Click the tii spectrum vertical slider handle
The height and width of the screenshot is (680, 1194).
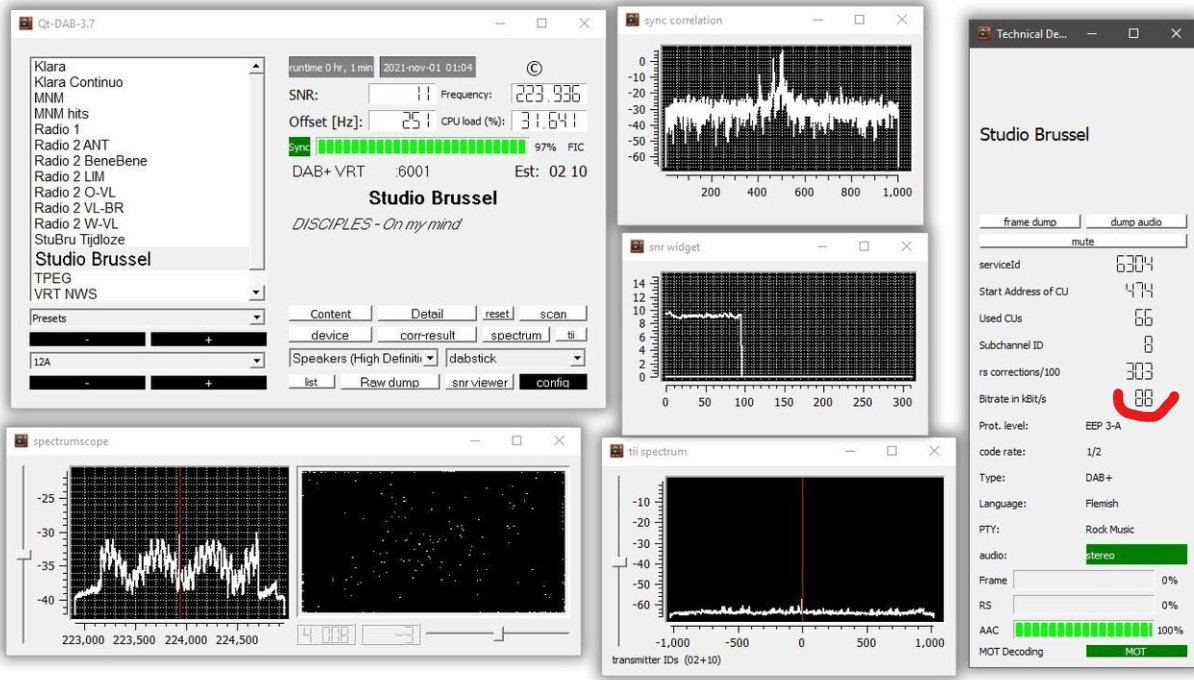(x=619, y=563)
